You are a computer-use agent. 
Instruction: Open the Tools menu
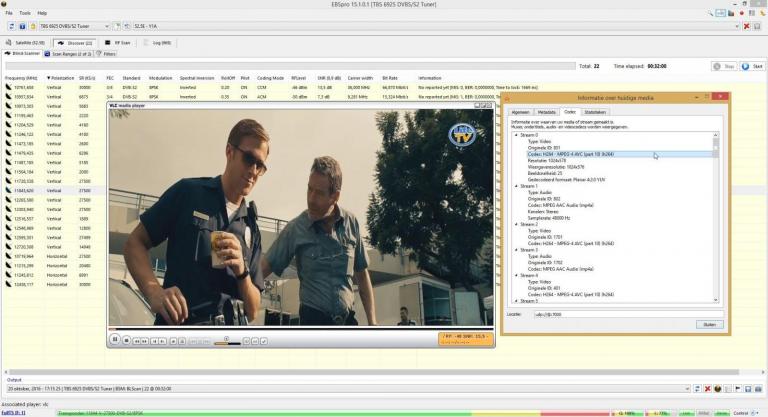coord(24,13)
